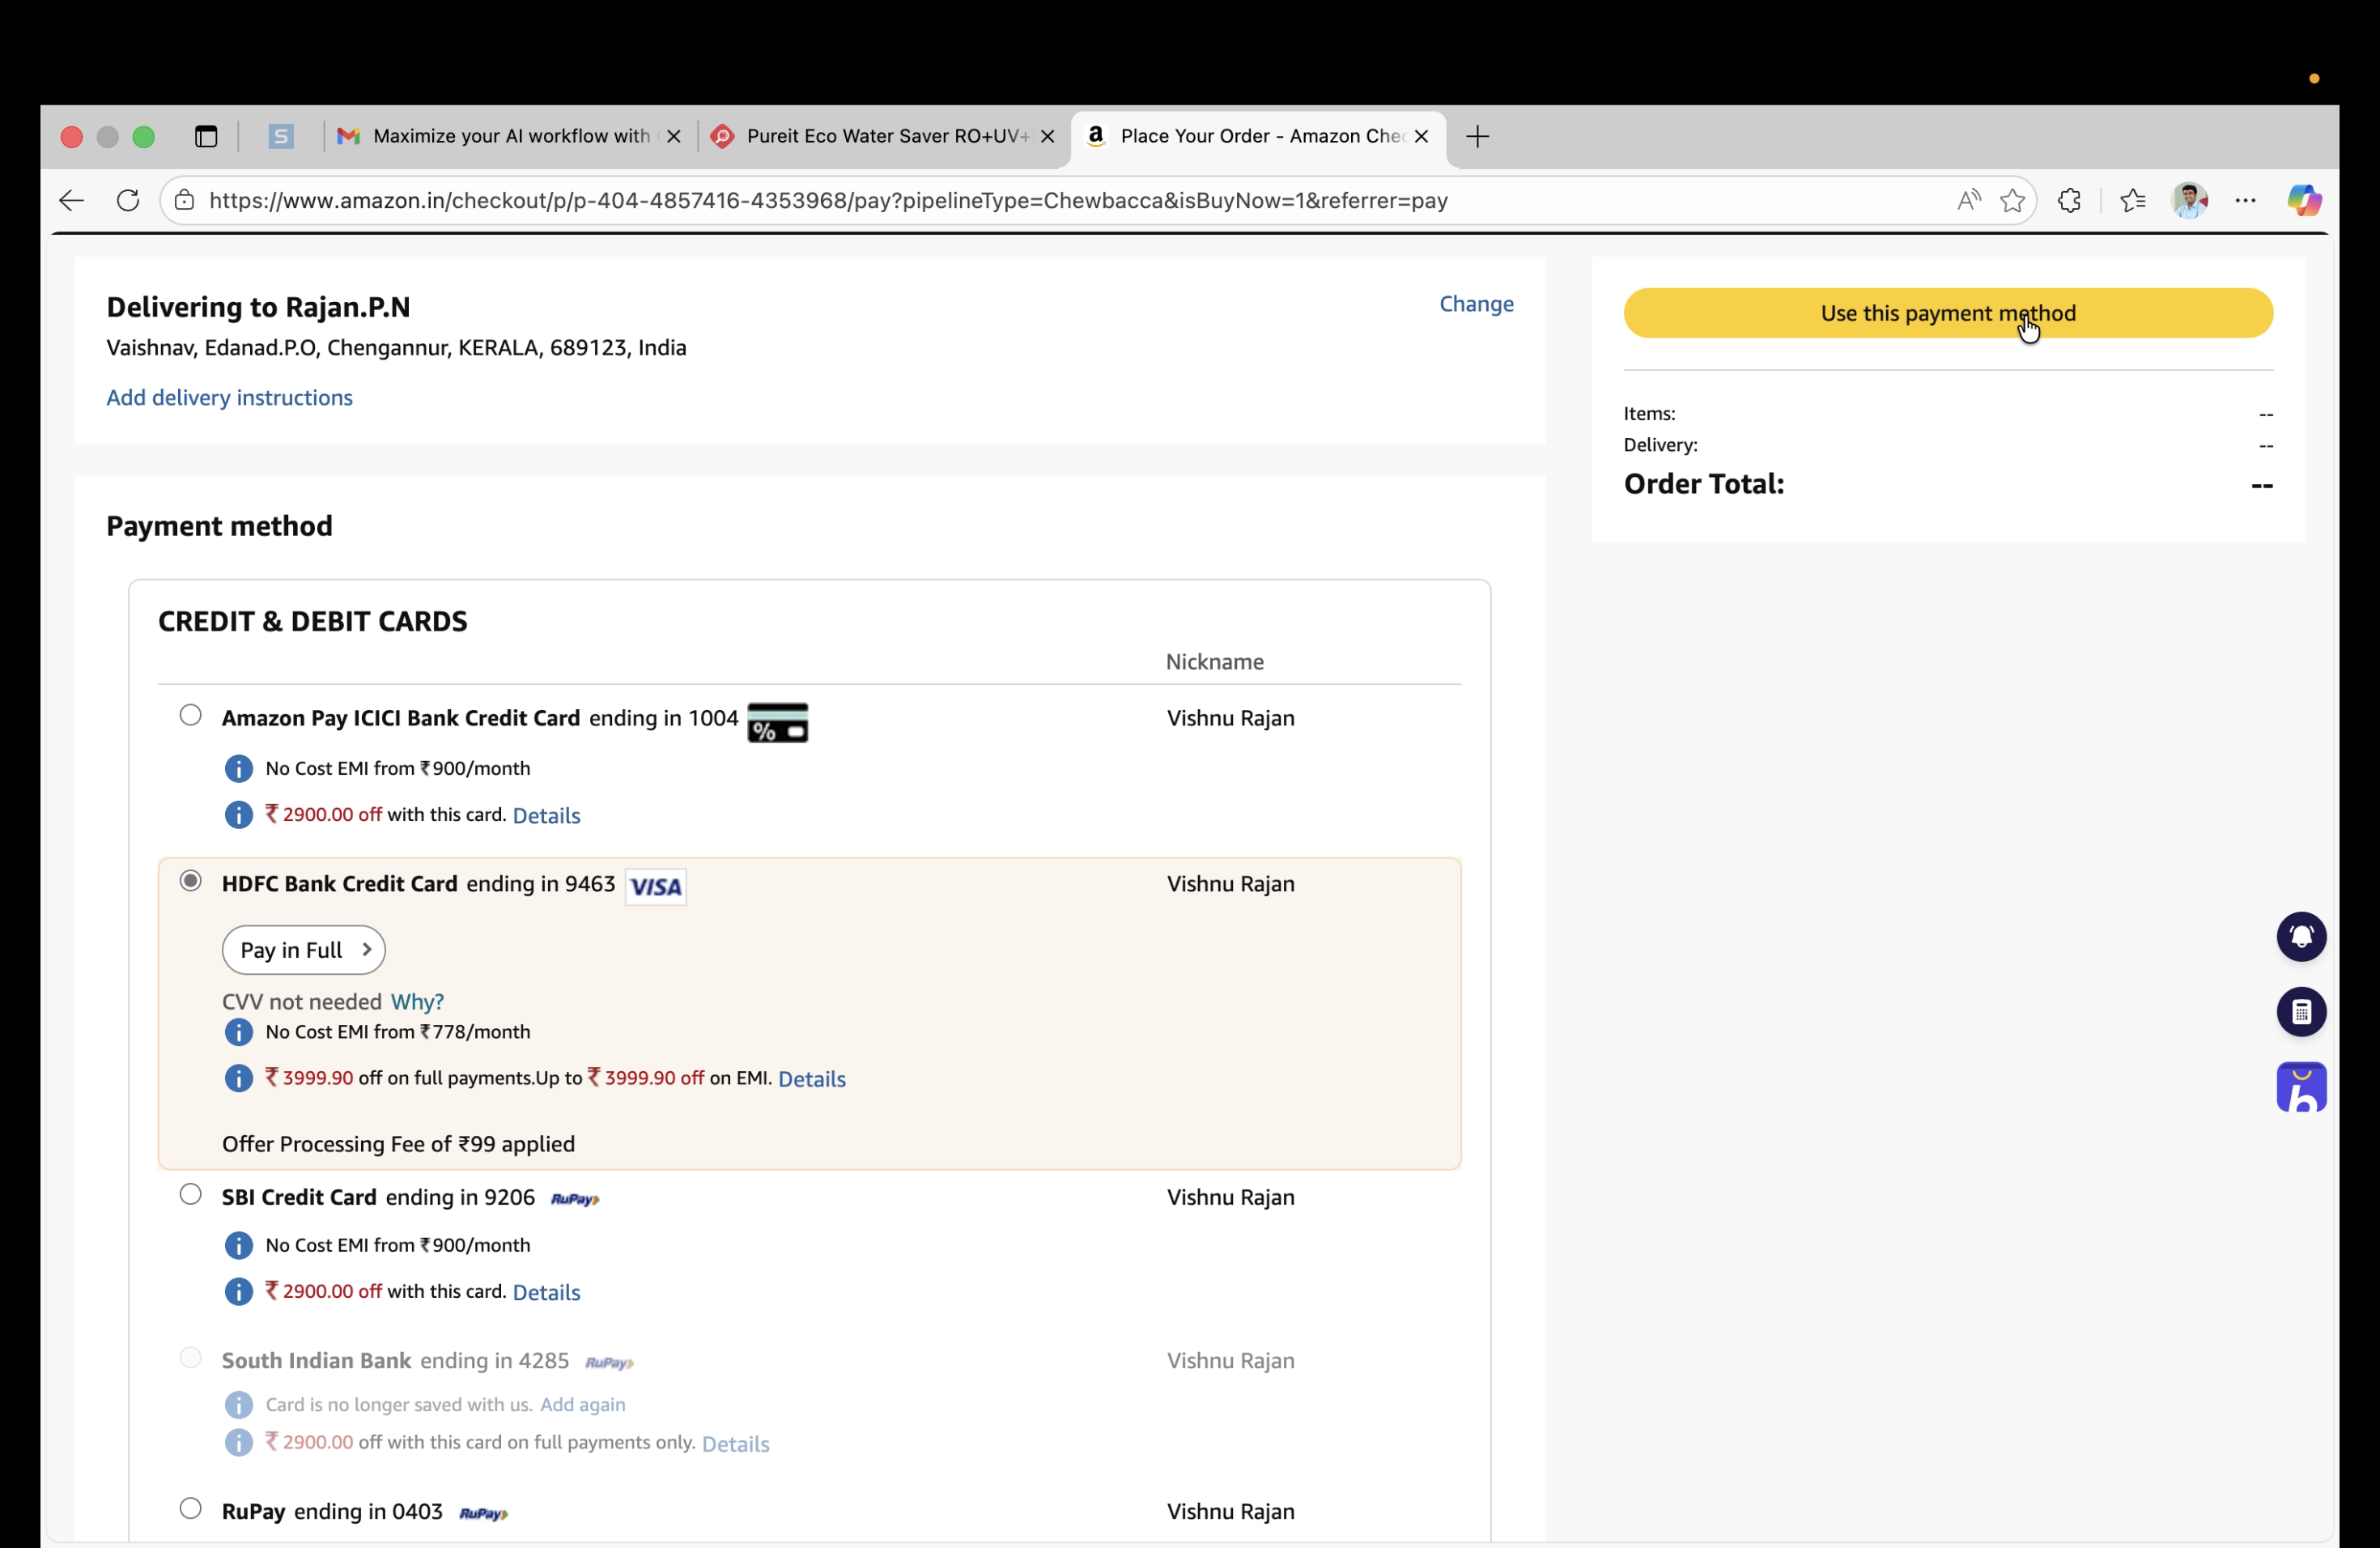Select RuPay card ending in 0403
The height and width of the screenshot is (1548, 2380).
pos(190,1508)
